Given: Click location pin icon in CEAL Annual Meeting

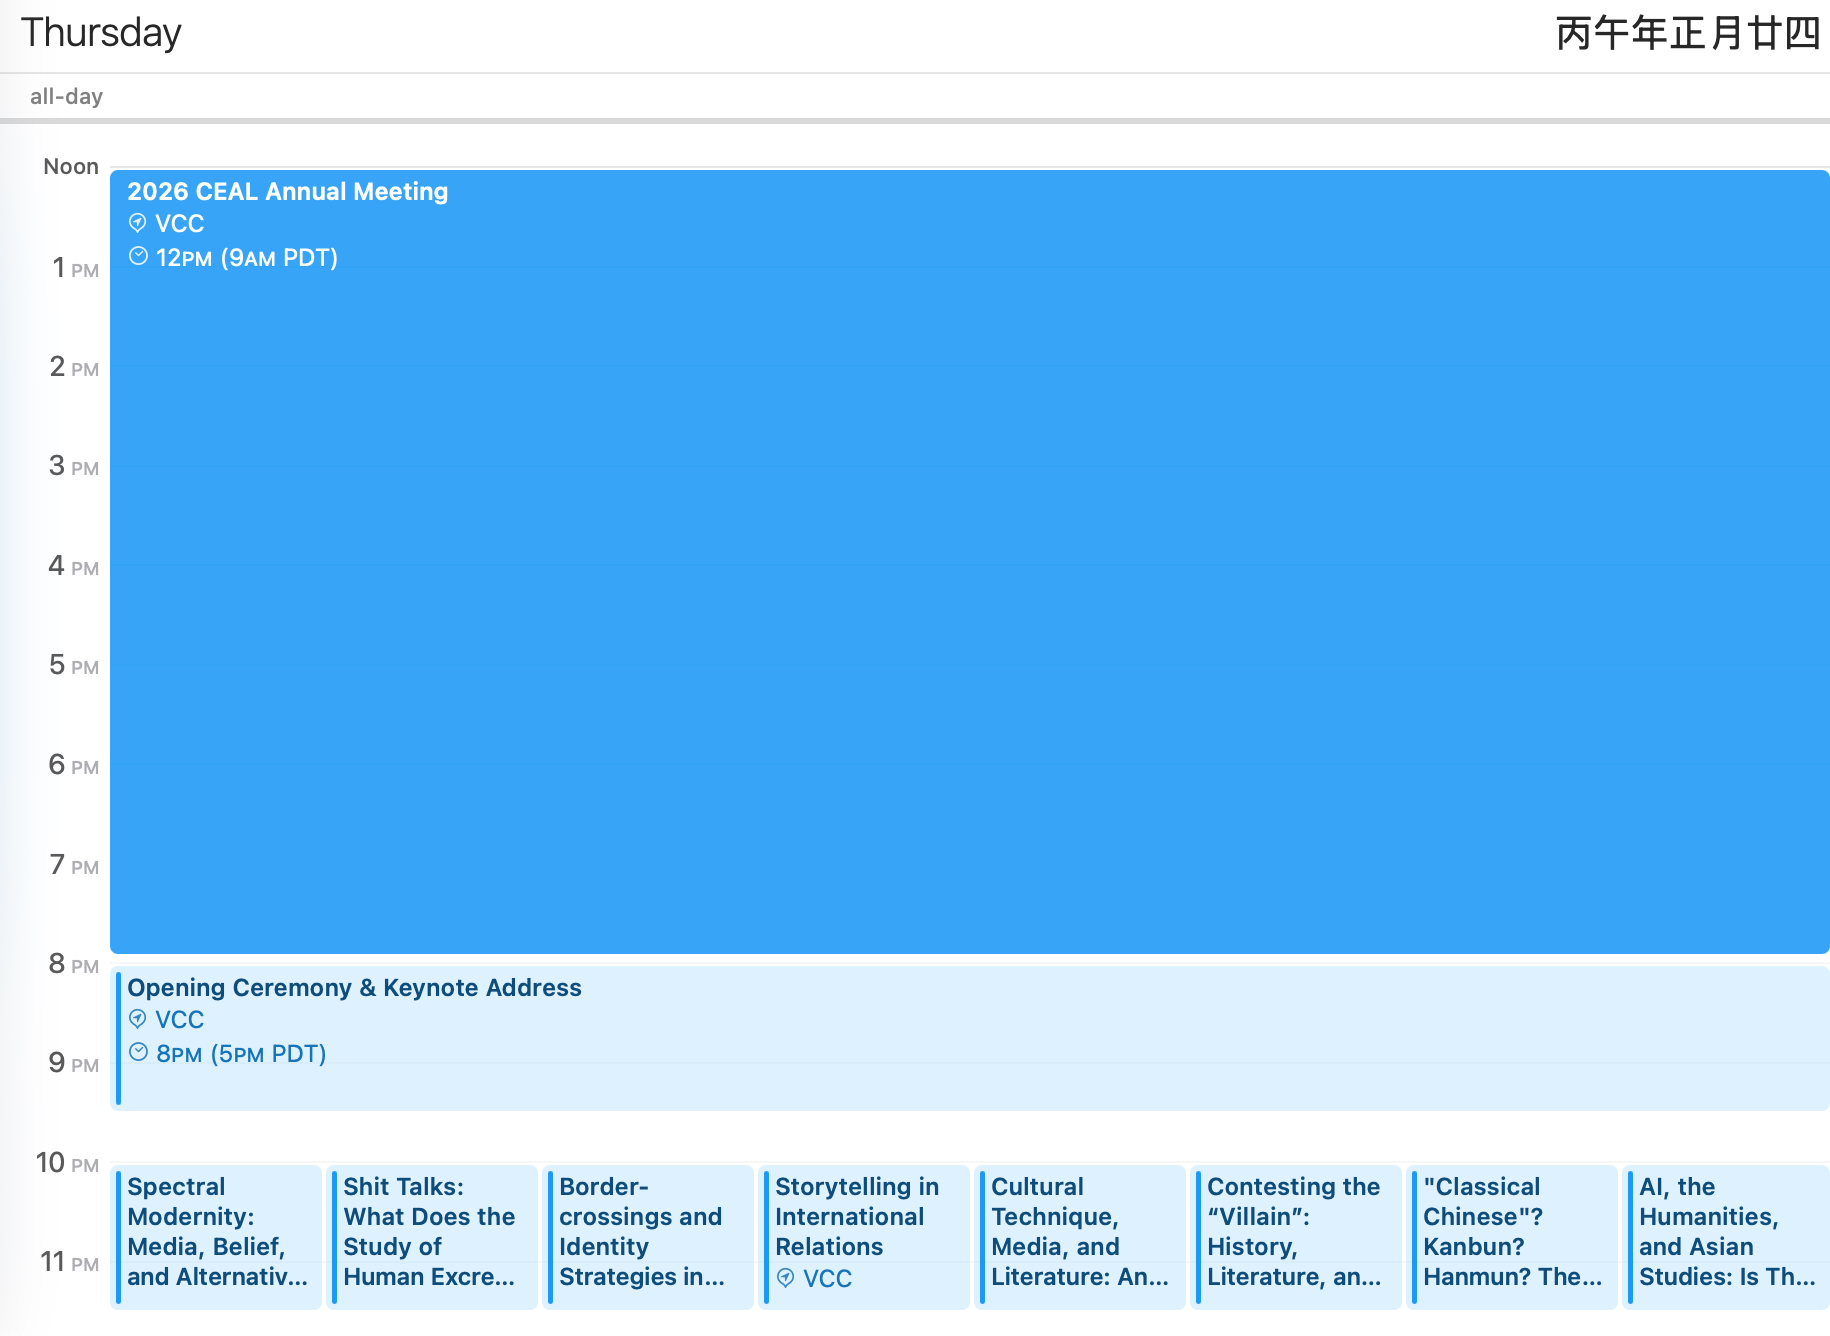Looking at the screenshot, I should coord(138,223).
